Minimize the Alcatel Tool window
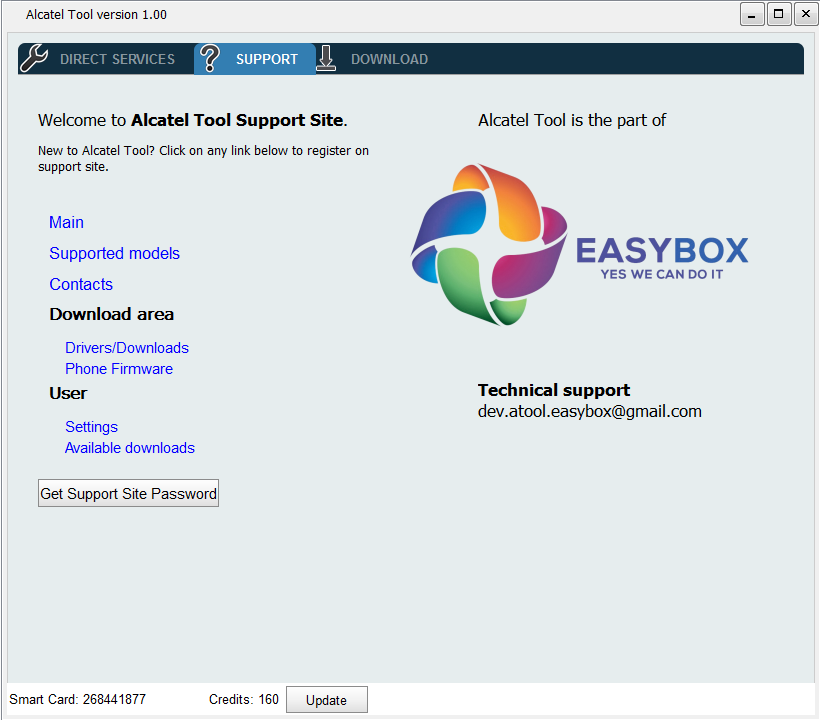 (752, 15)
